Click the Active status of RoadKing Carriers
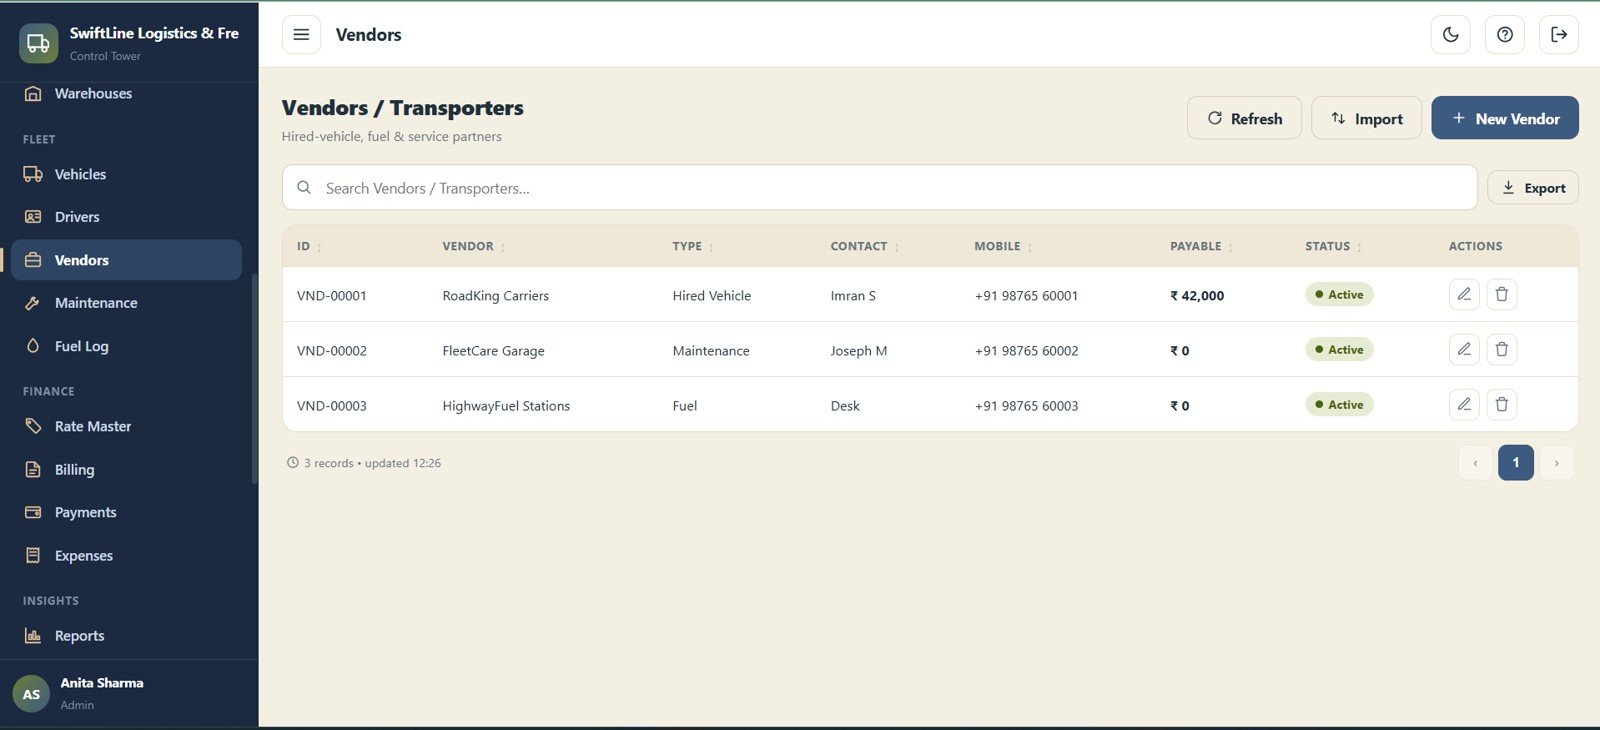Screen dimensions: 1600x730 [1339, 294]
